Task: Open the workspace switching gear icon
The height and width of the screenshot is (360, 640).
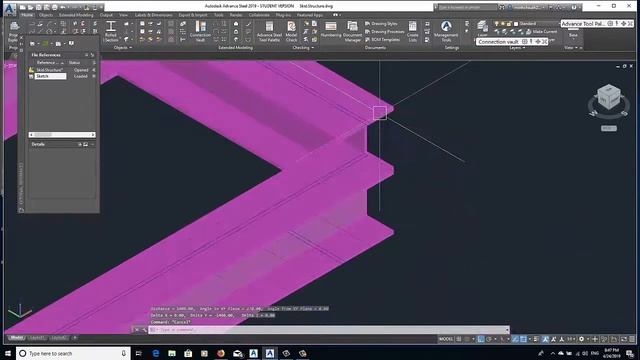Action: (x=582, y=339)
